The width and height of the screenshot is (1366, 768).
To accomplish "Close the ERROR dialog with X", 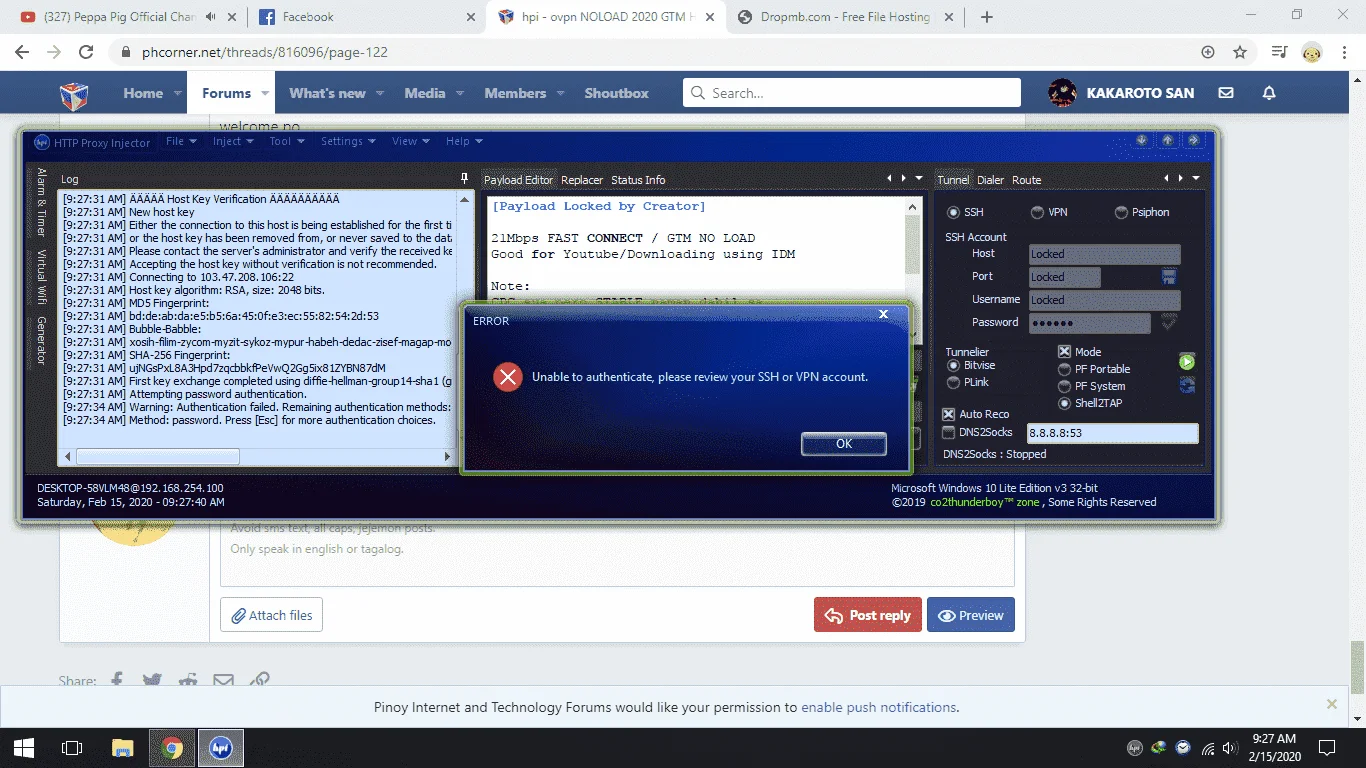I will pos(883,314).
